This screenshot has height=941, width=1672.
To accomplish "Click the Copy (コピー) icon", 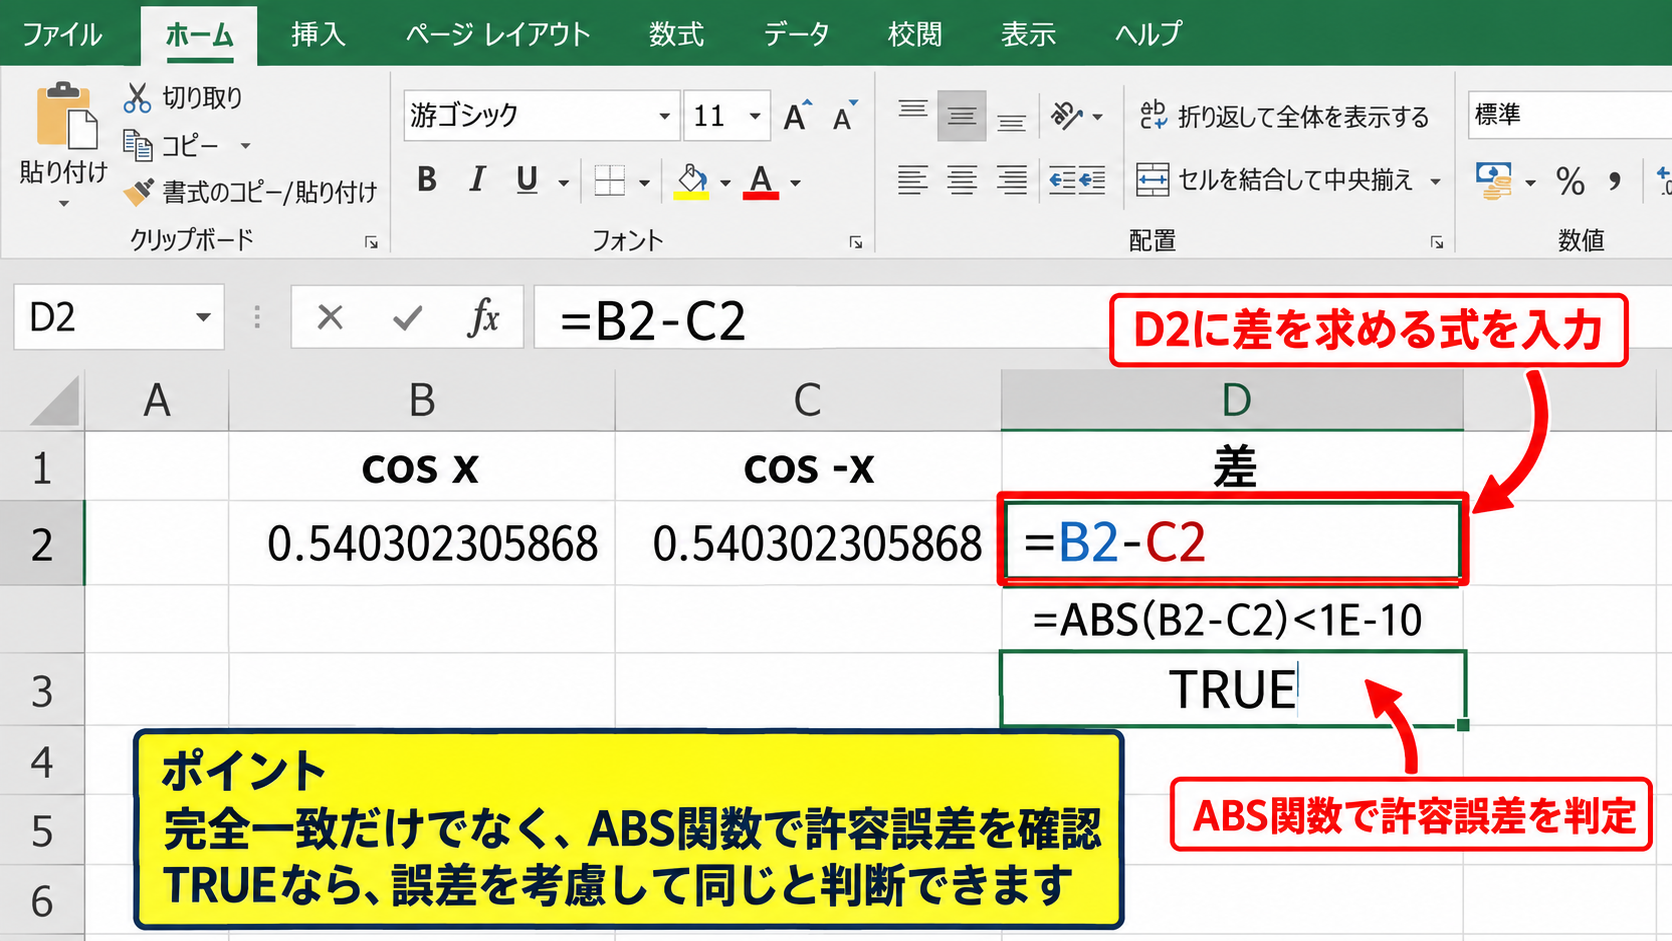I will point(137,145).
